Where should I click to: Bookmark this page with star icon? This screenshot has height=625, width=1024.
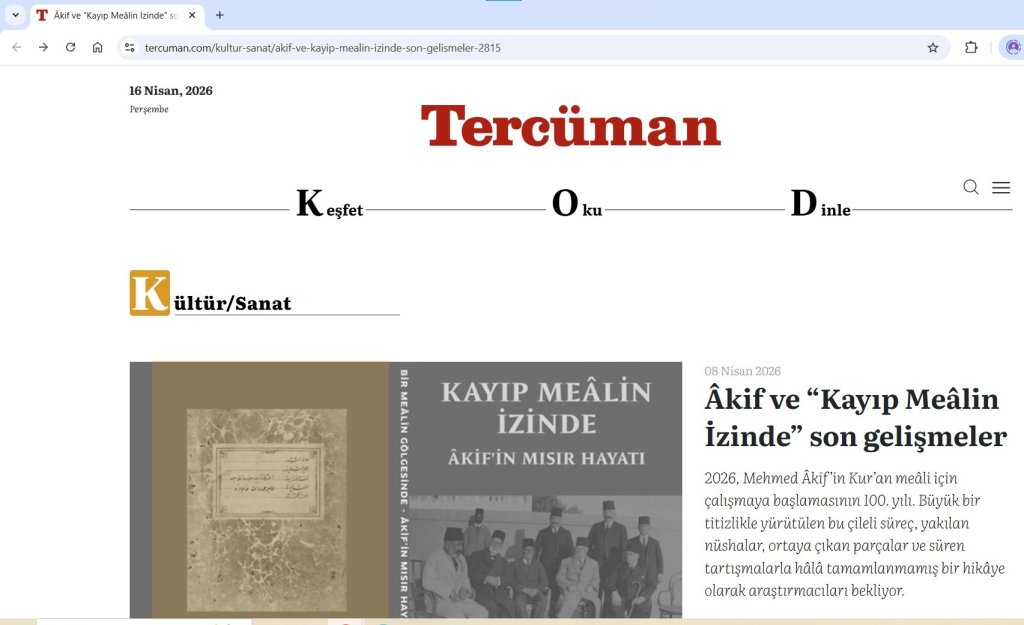(x=932, y=47)
